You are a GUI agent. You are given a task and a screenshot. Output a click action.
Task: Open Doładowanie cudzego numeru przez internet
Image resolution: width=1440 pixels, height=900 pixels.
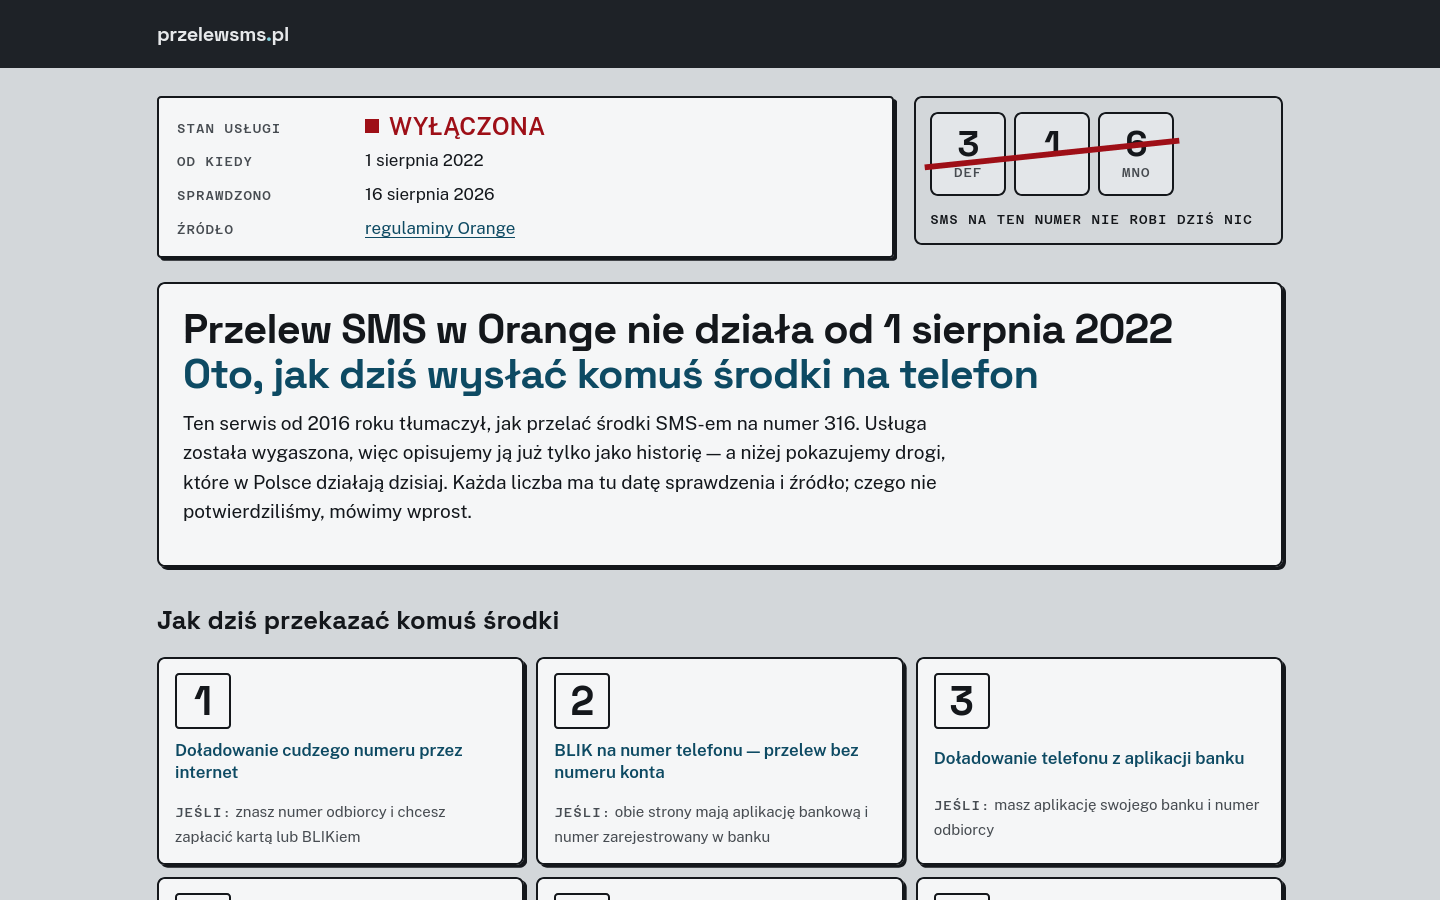point(319,761)
